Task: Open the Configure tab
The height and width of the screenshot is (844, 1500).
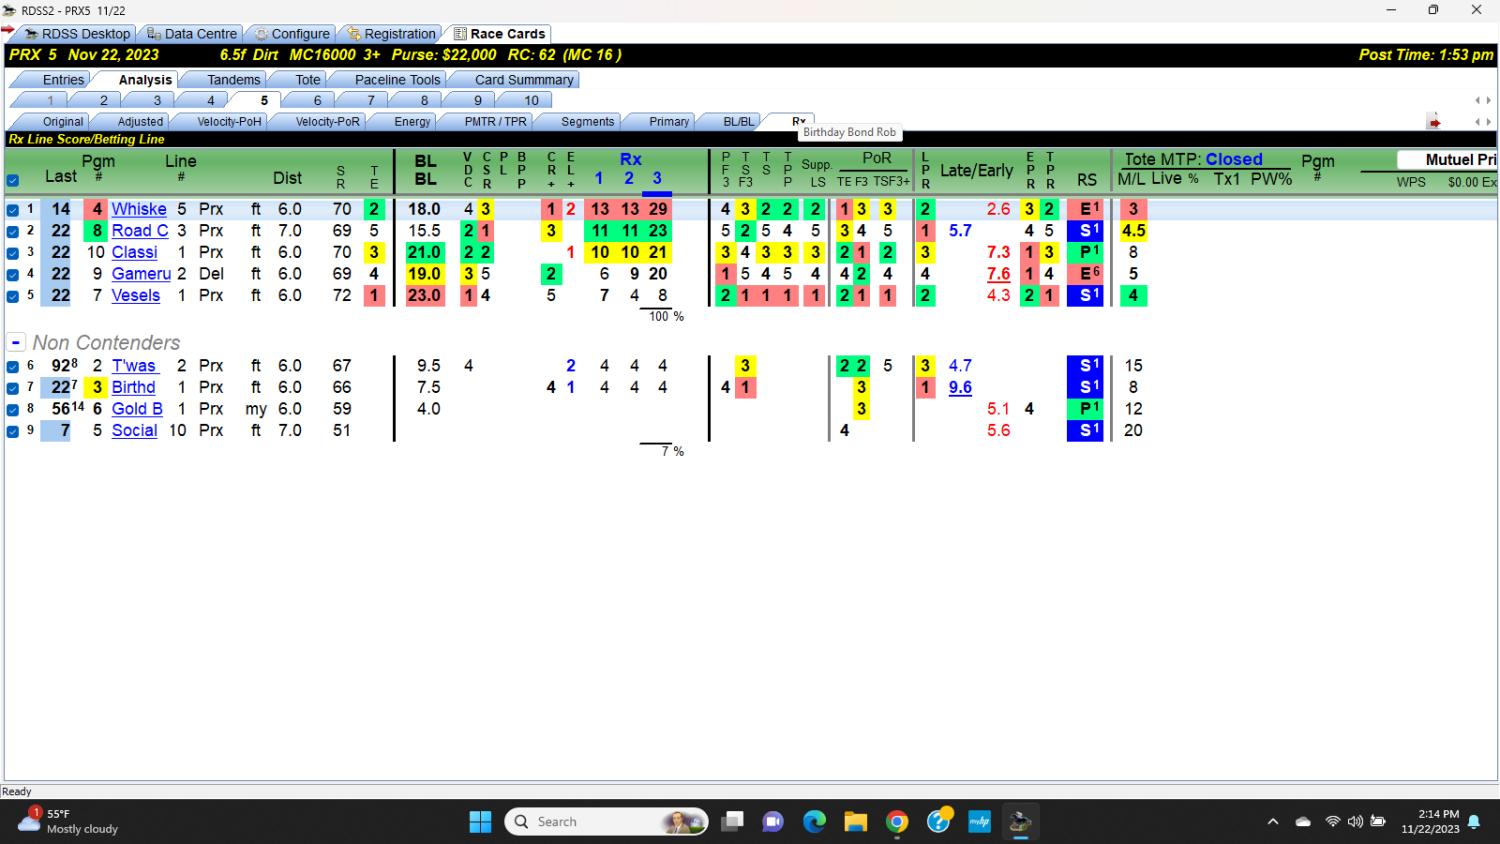Action: point(291,33)
